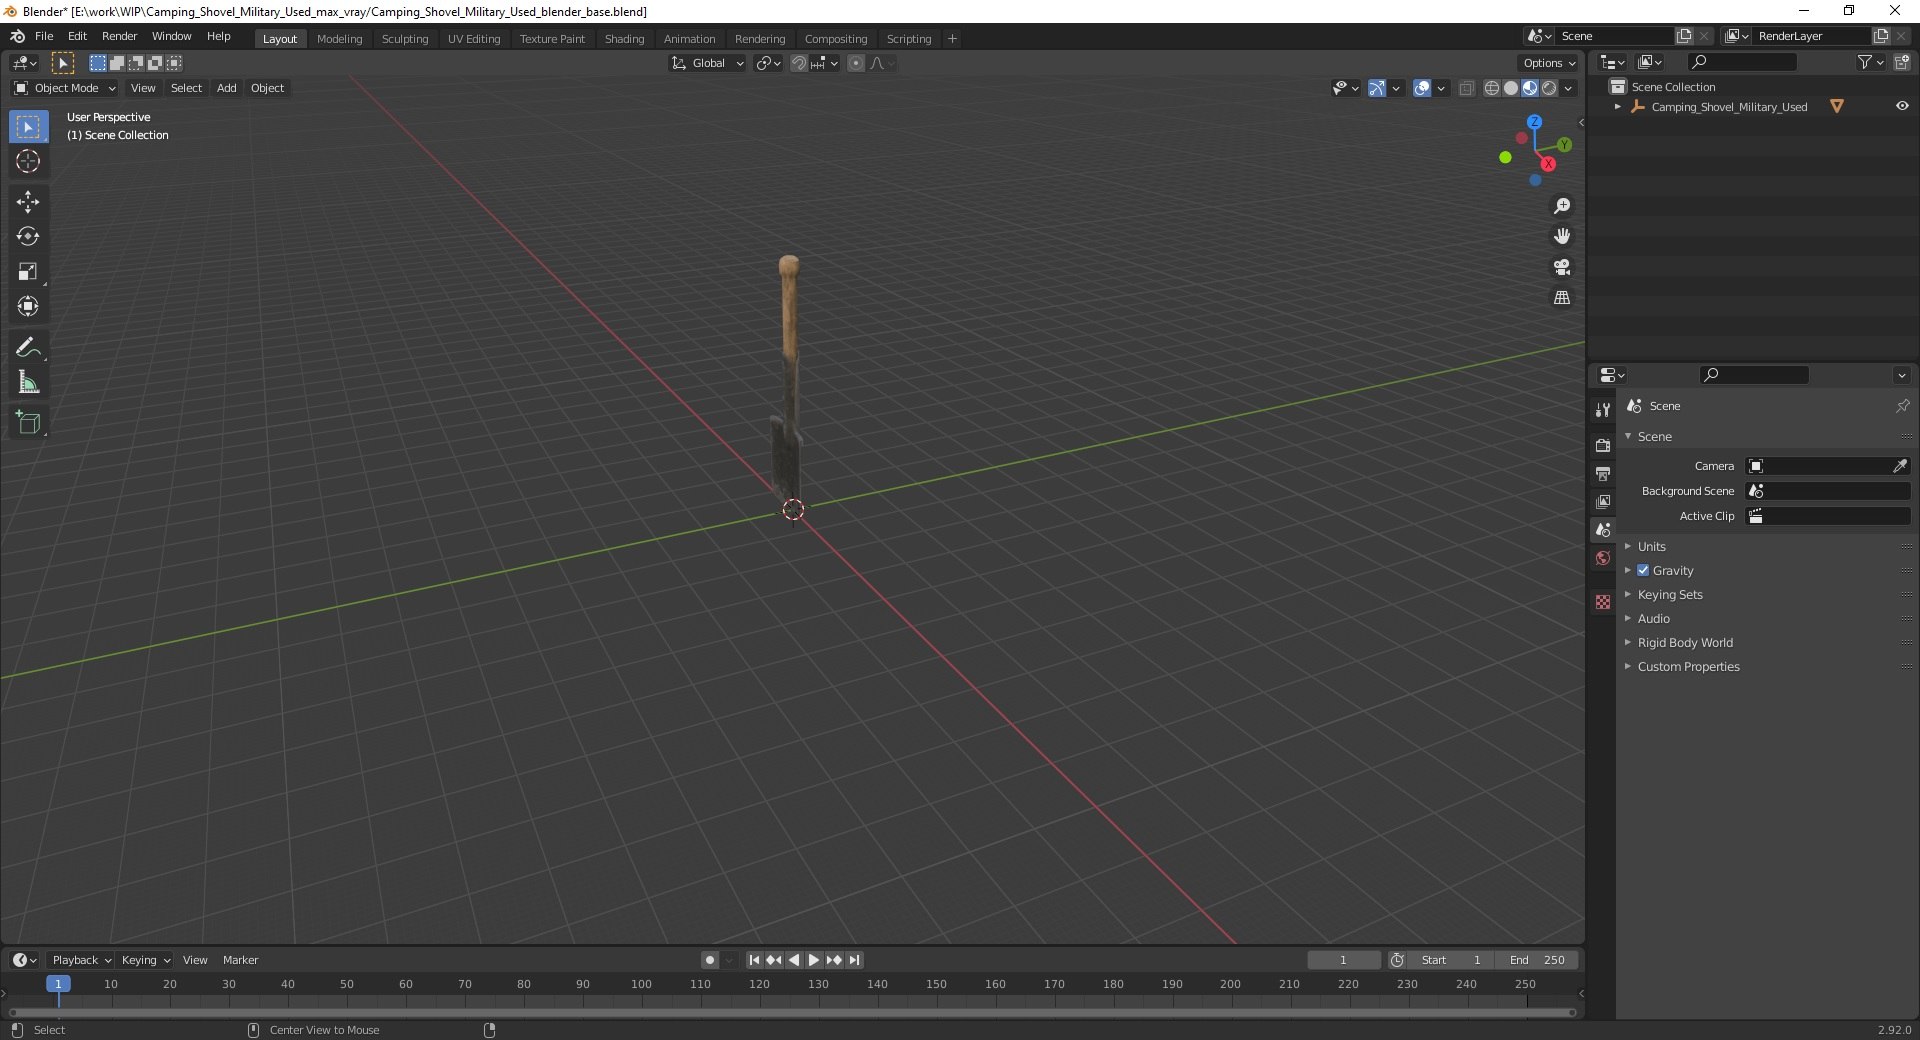Viewport: 1920px width, 1040px height.
Task: Open the Options dropdown
Action: click(x=1549, y=63)
